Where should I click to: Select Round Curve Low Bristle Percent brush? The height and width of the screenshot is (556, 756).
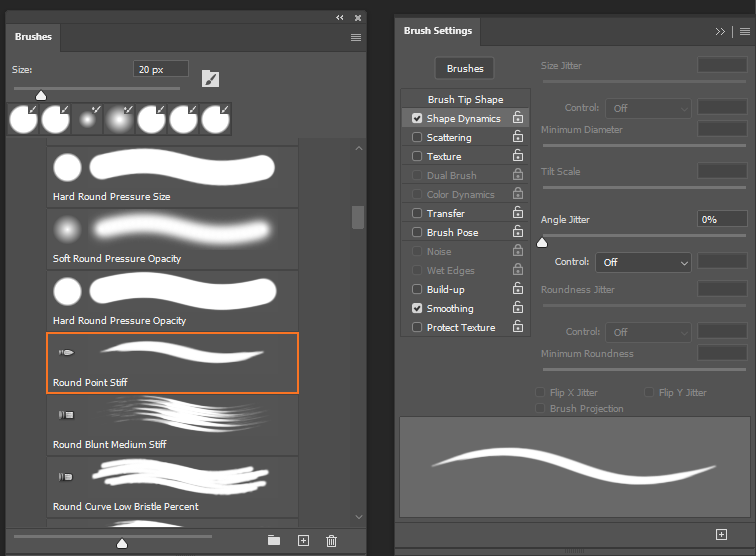(x=172, y=487)
